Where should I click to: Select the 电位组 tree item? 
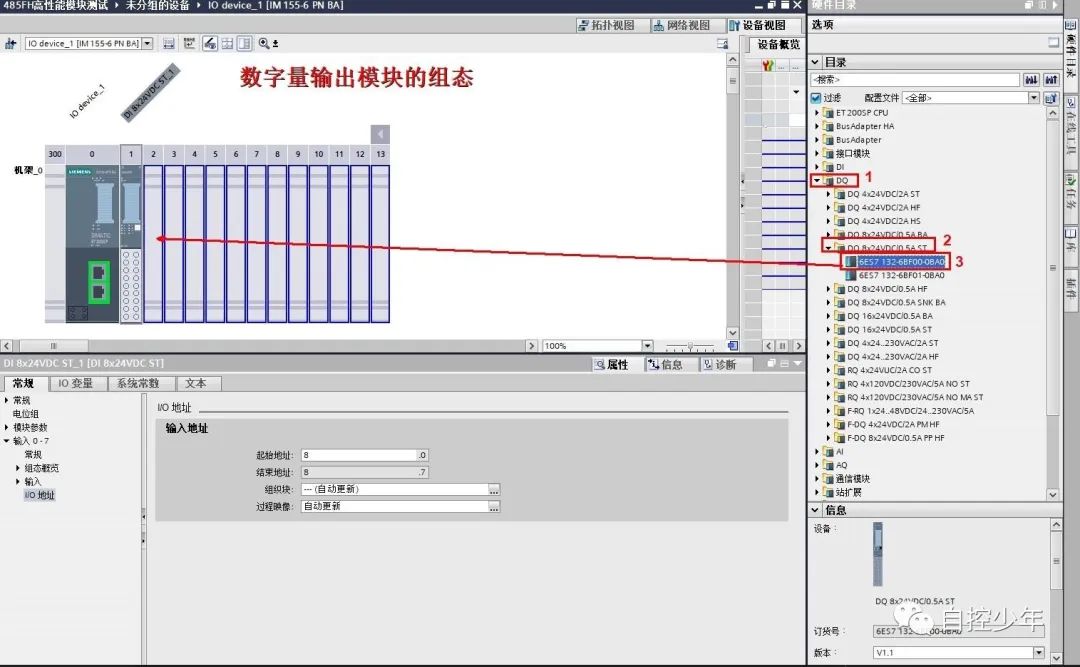pos(25,414)
